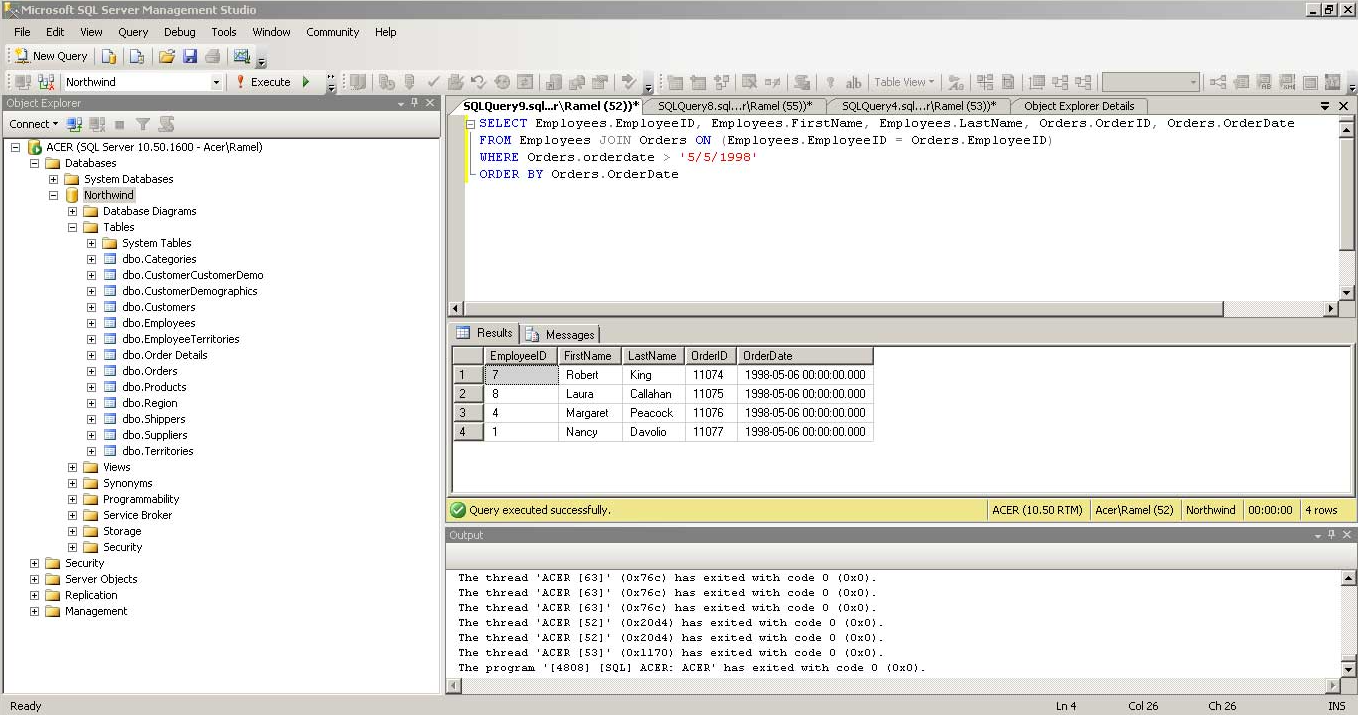Image resolution: width=1358 pixels, height=715 pixels.
Task: Open the Community menu
Action: click(x=333, y=32)
